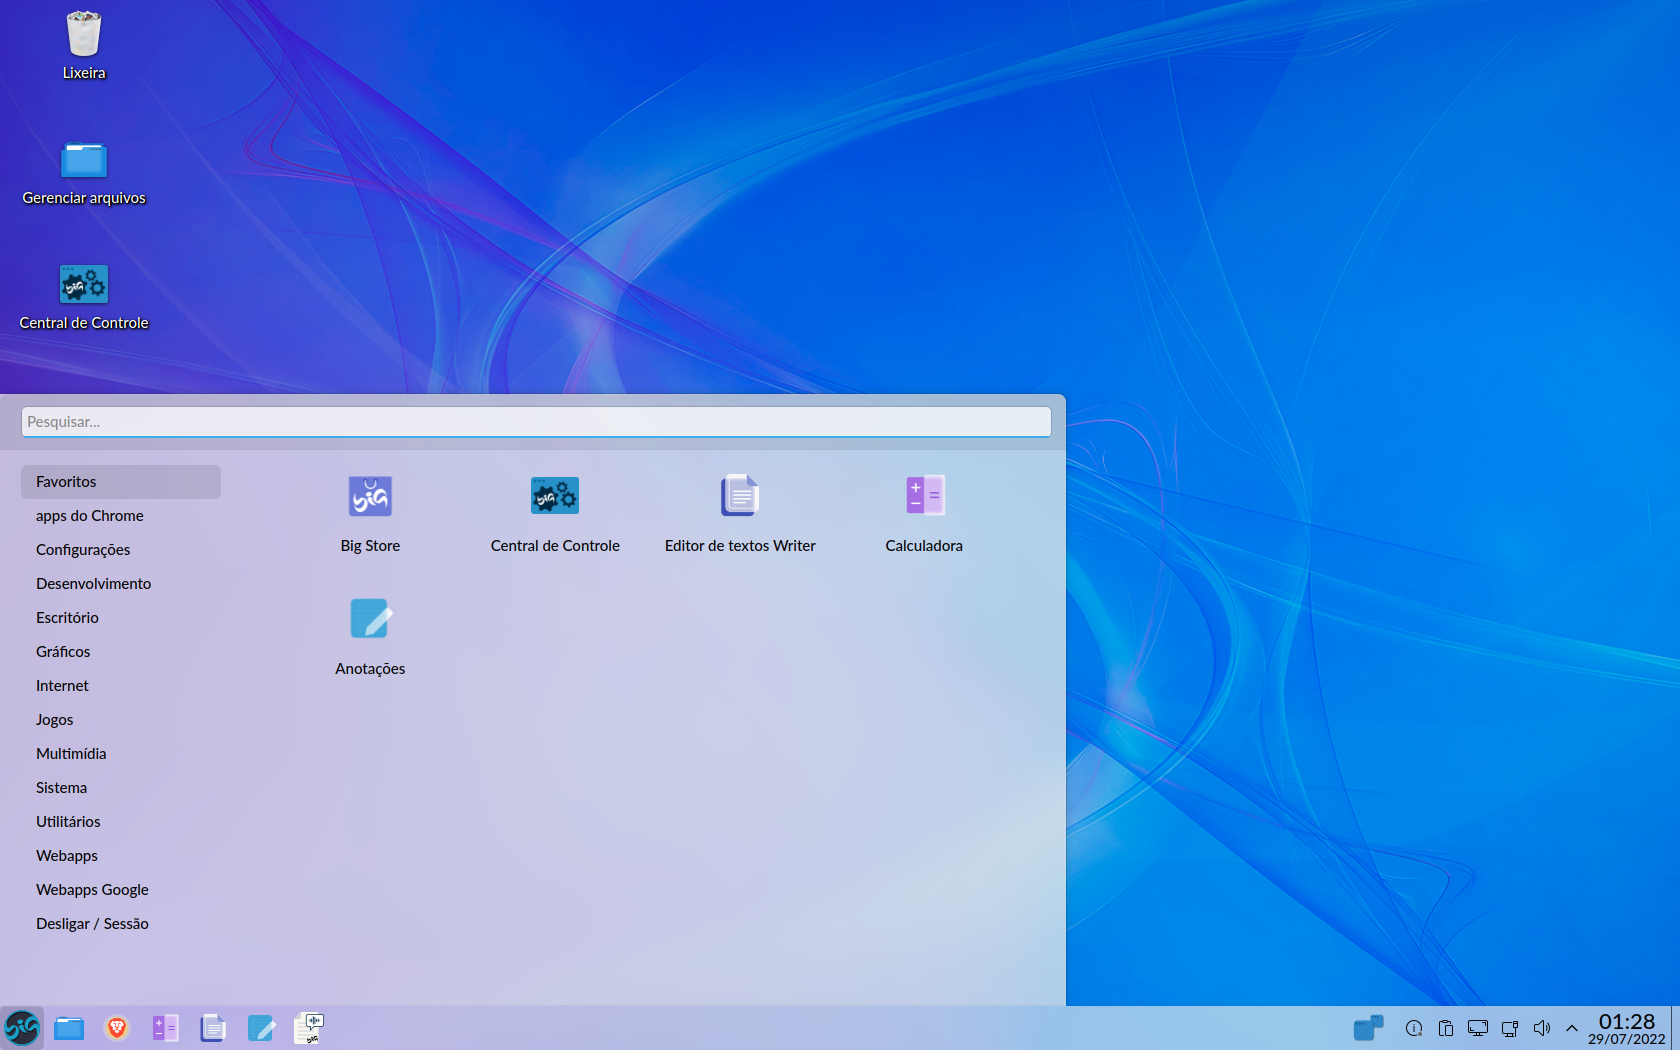The height and width of the screenshot is (1050, 1680).
Task: Open Lixeira trash on desktop
Action: (84, 45)
